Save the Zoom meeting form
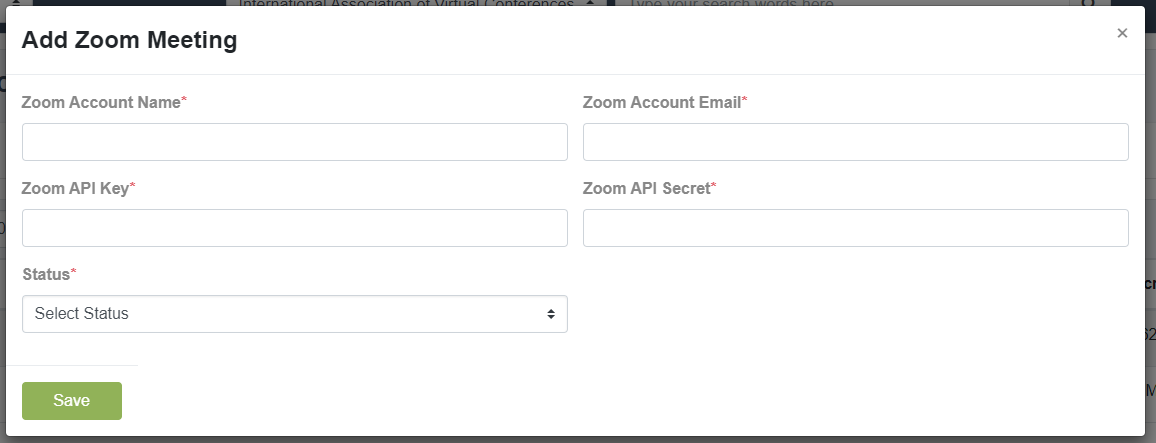This screenshot has height=443, width=1156. (72, 401)
